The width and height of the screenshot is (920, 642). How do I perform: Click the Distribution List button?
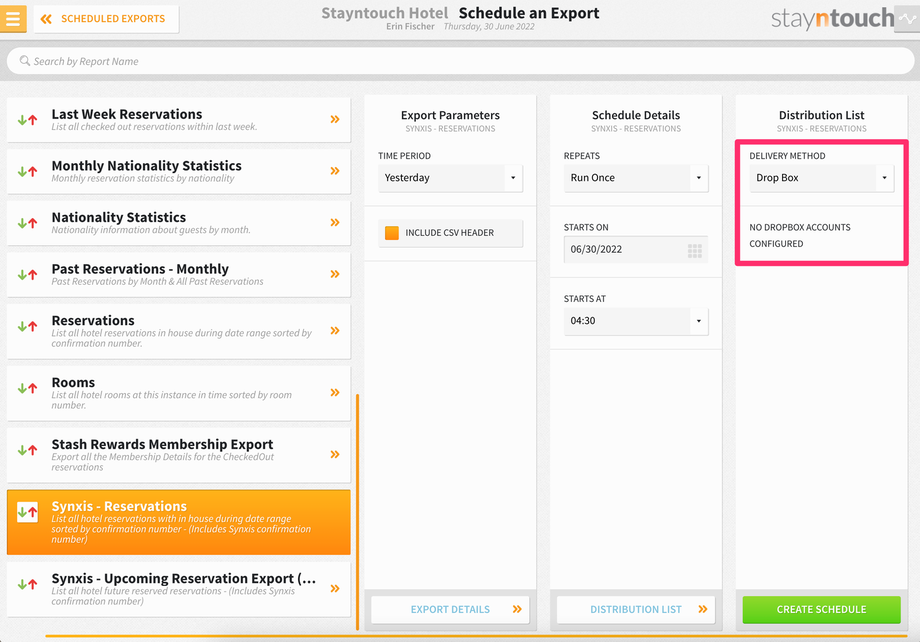point(636,610)
